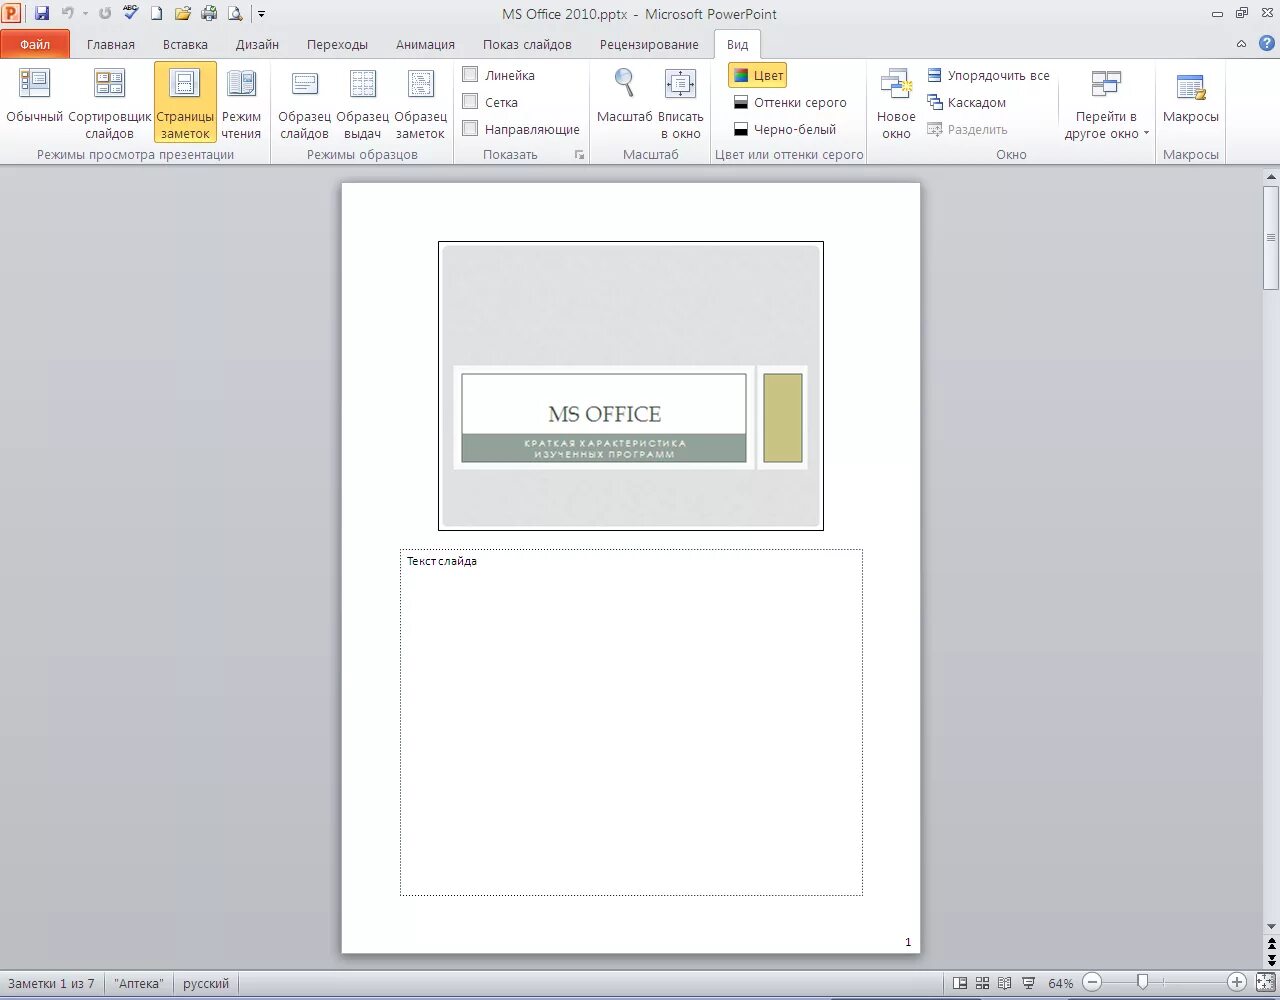Click the zoom out minus button

coord(1093,983)
